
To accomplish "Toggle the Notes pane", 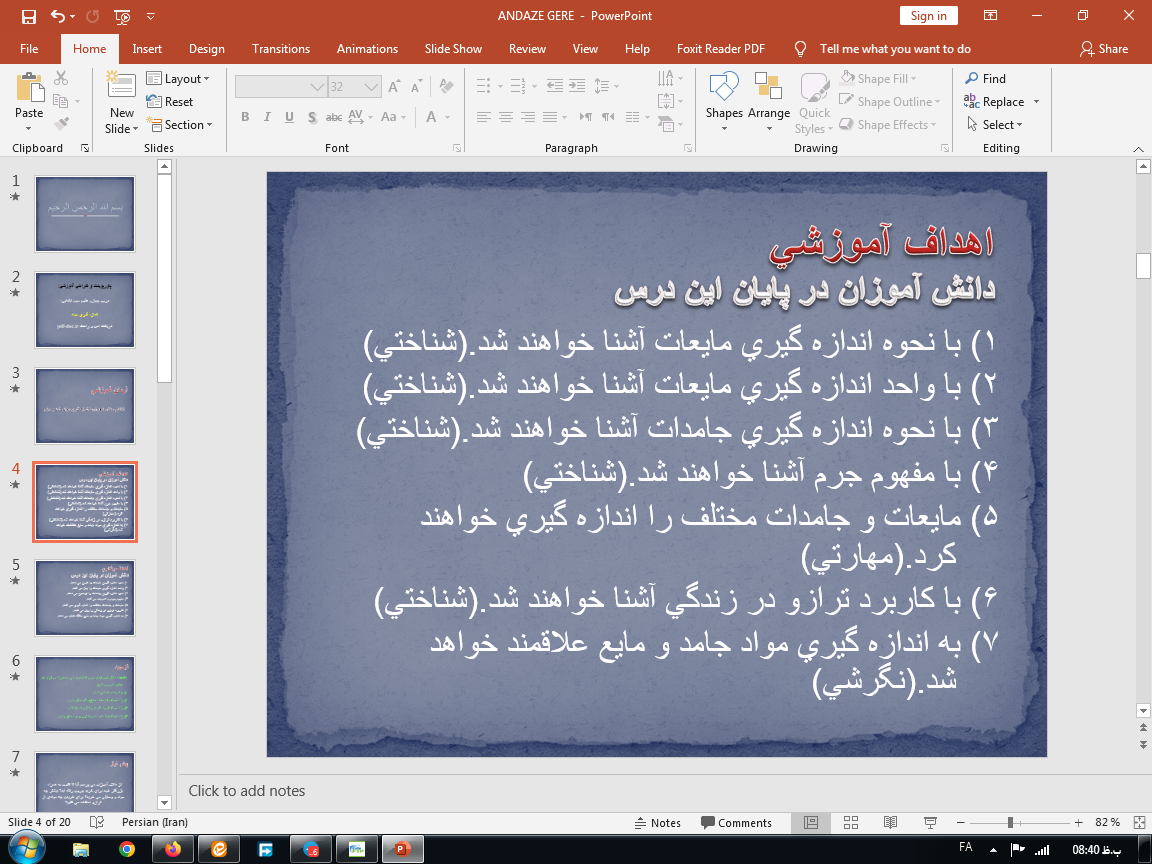I will [658, 822].
